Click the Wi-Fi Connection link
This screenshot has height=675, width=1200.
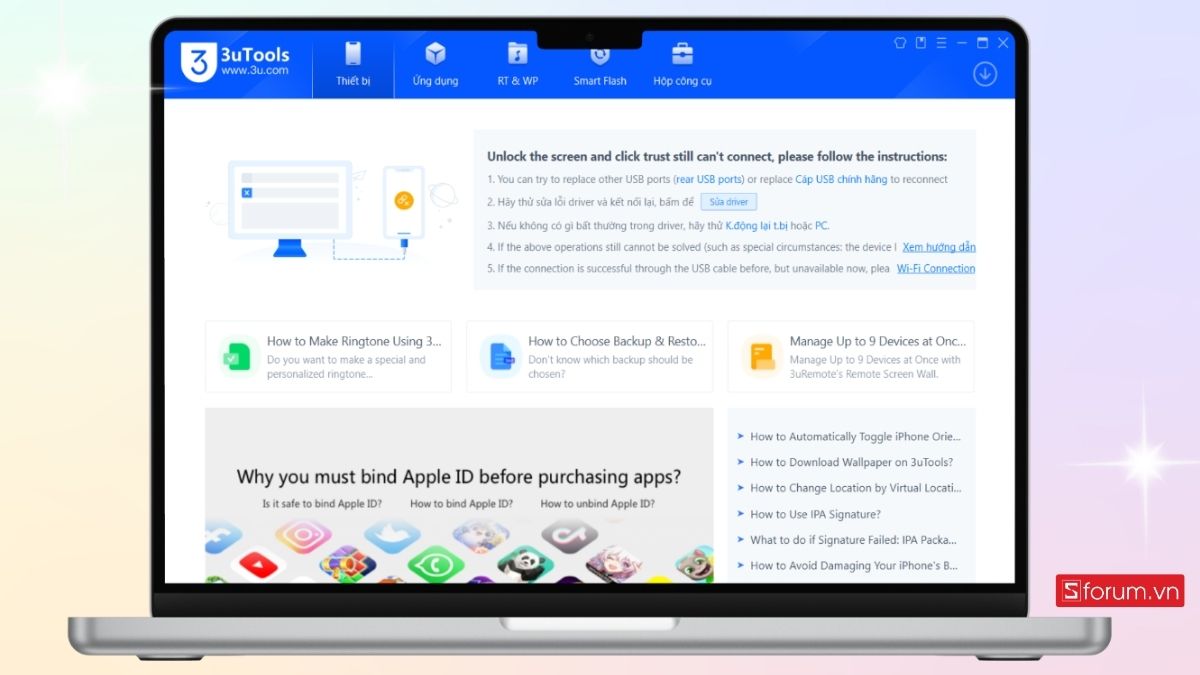click(936, 269)
